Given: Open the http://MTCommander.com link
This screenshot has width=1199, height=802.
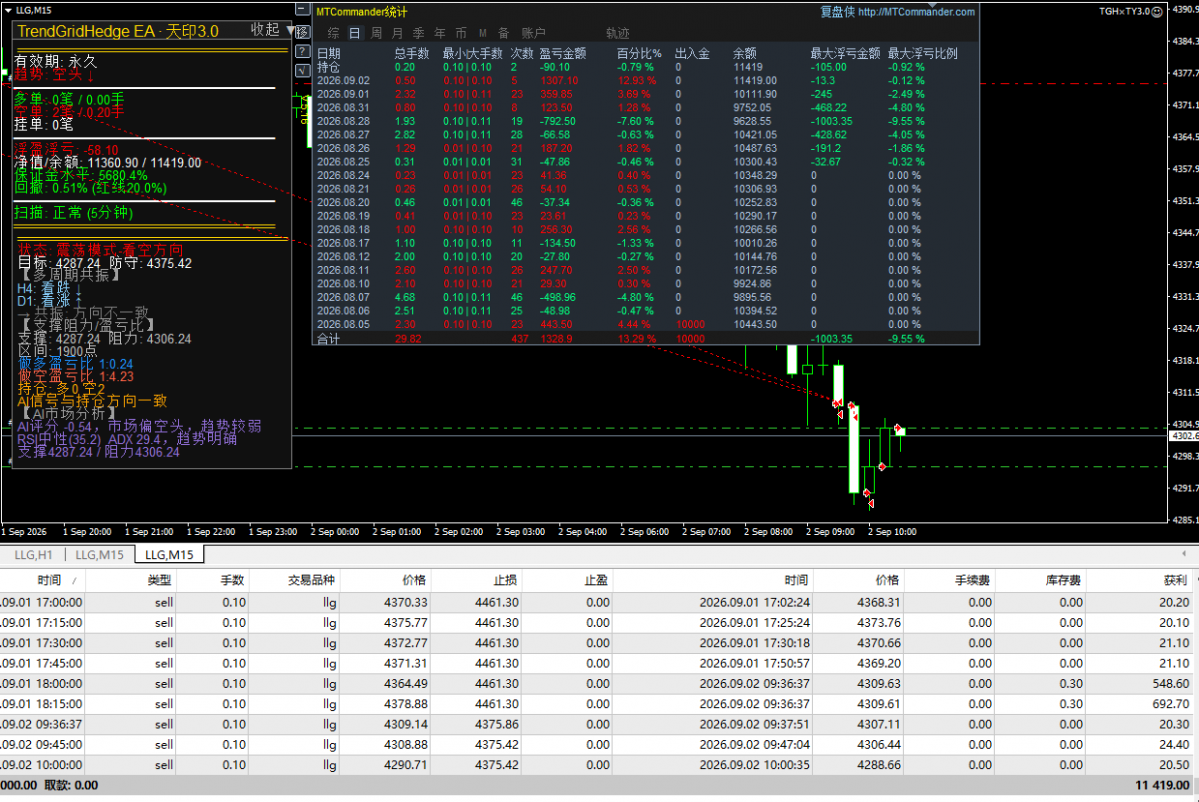Looking at the screenshot, I should [916, 11].
